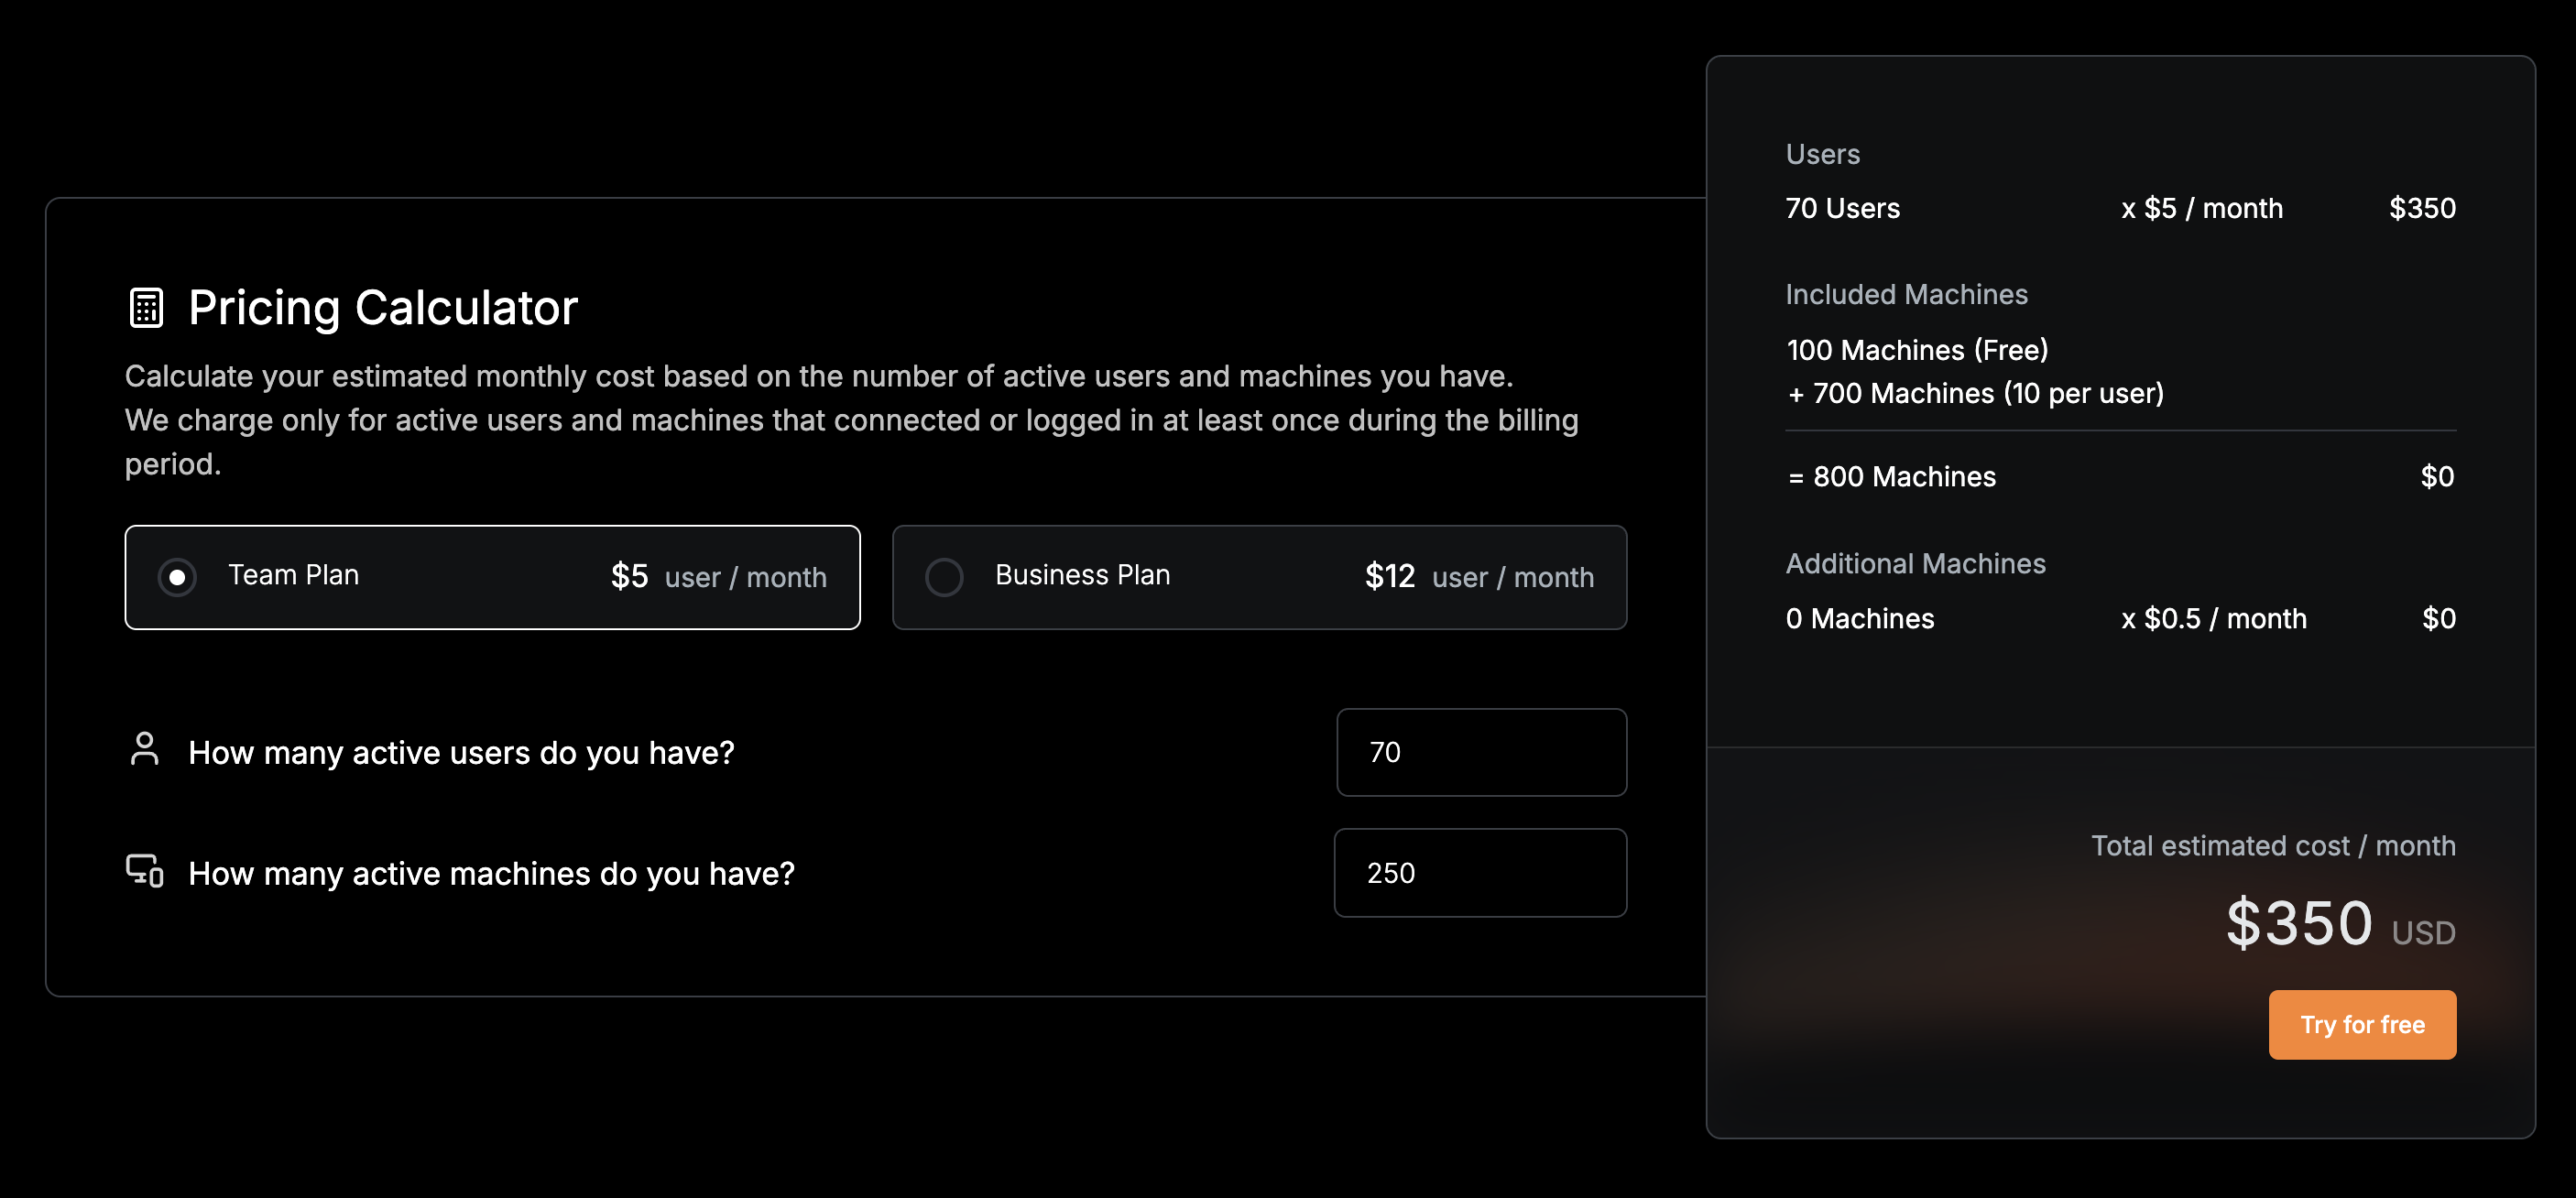2576x1198 pixels.
Task: Select the Business Plan radio button
Action: point(944,577)
